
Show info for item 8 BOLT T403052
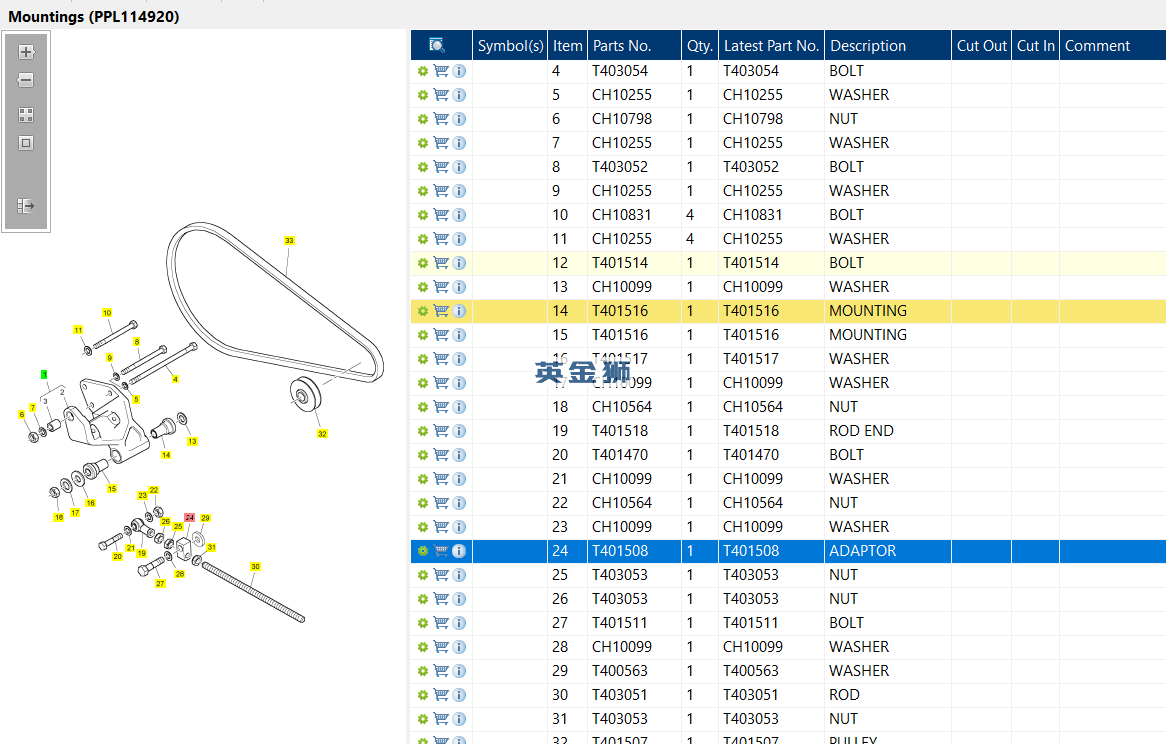coord(460,166)
